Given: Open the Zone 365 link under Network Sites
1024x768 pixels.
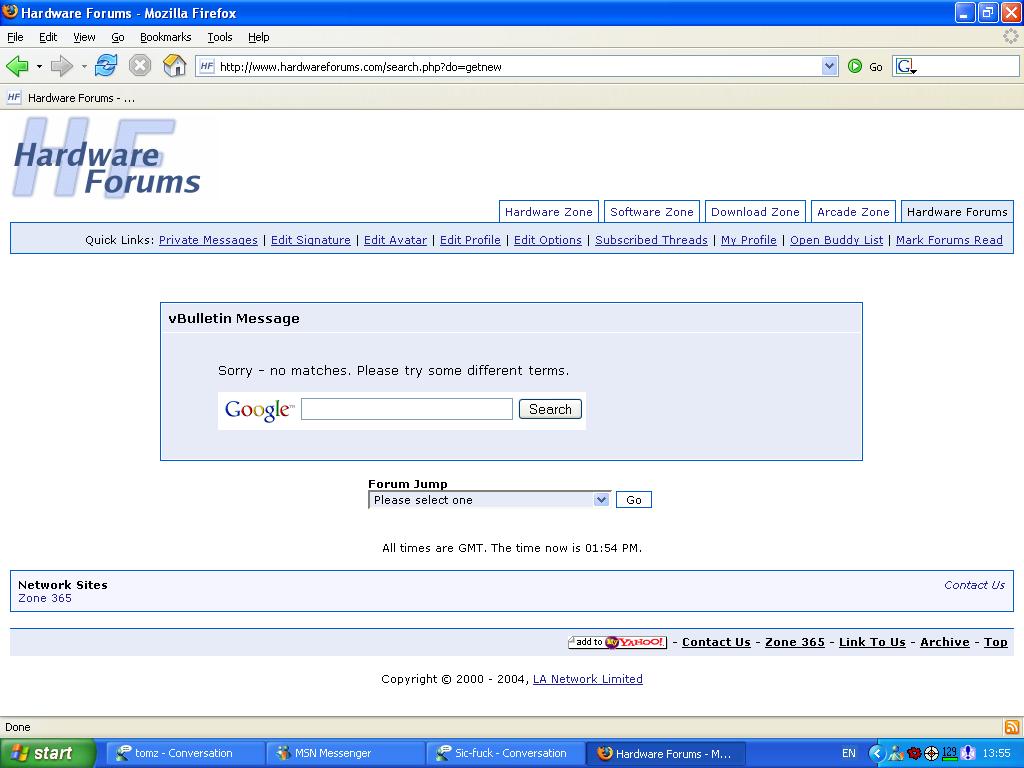Looking at the screenshot, I should point(45,598).
